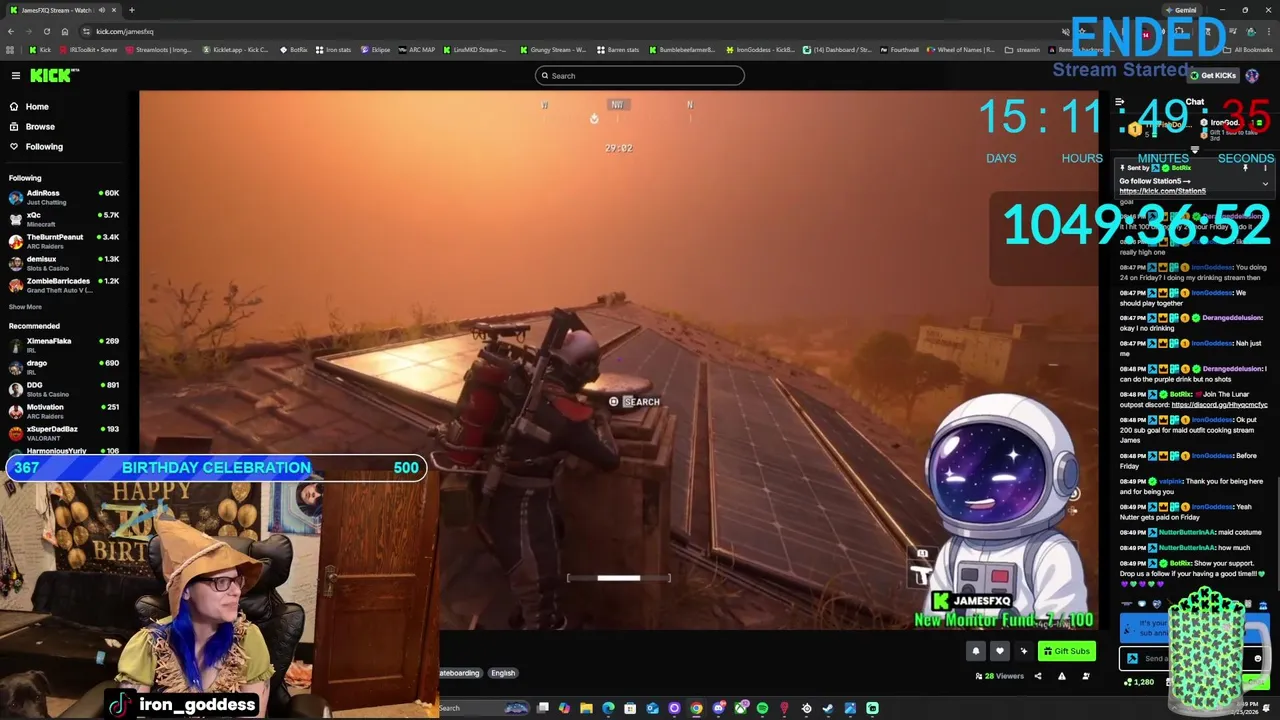Screen dimensions: 1280x720
Task: Open the Gemini button in Chrome
Action: 1180,10
